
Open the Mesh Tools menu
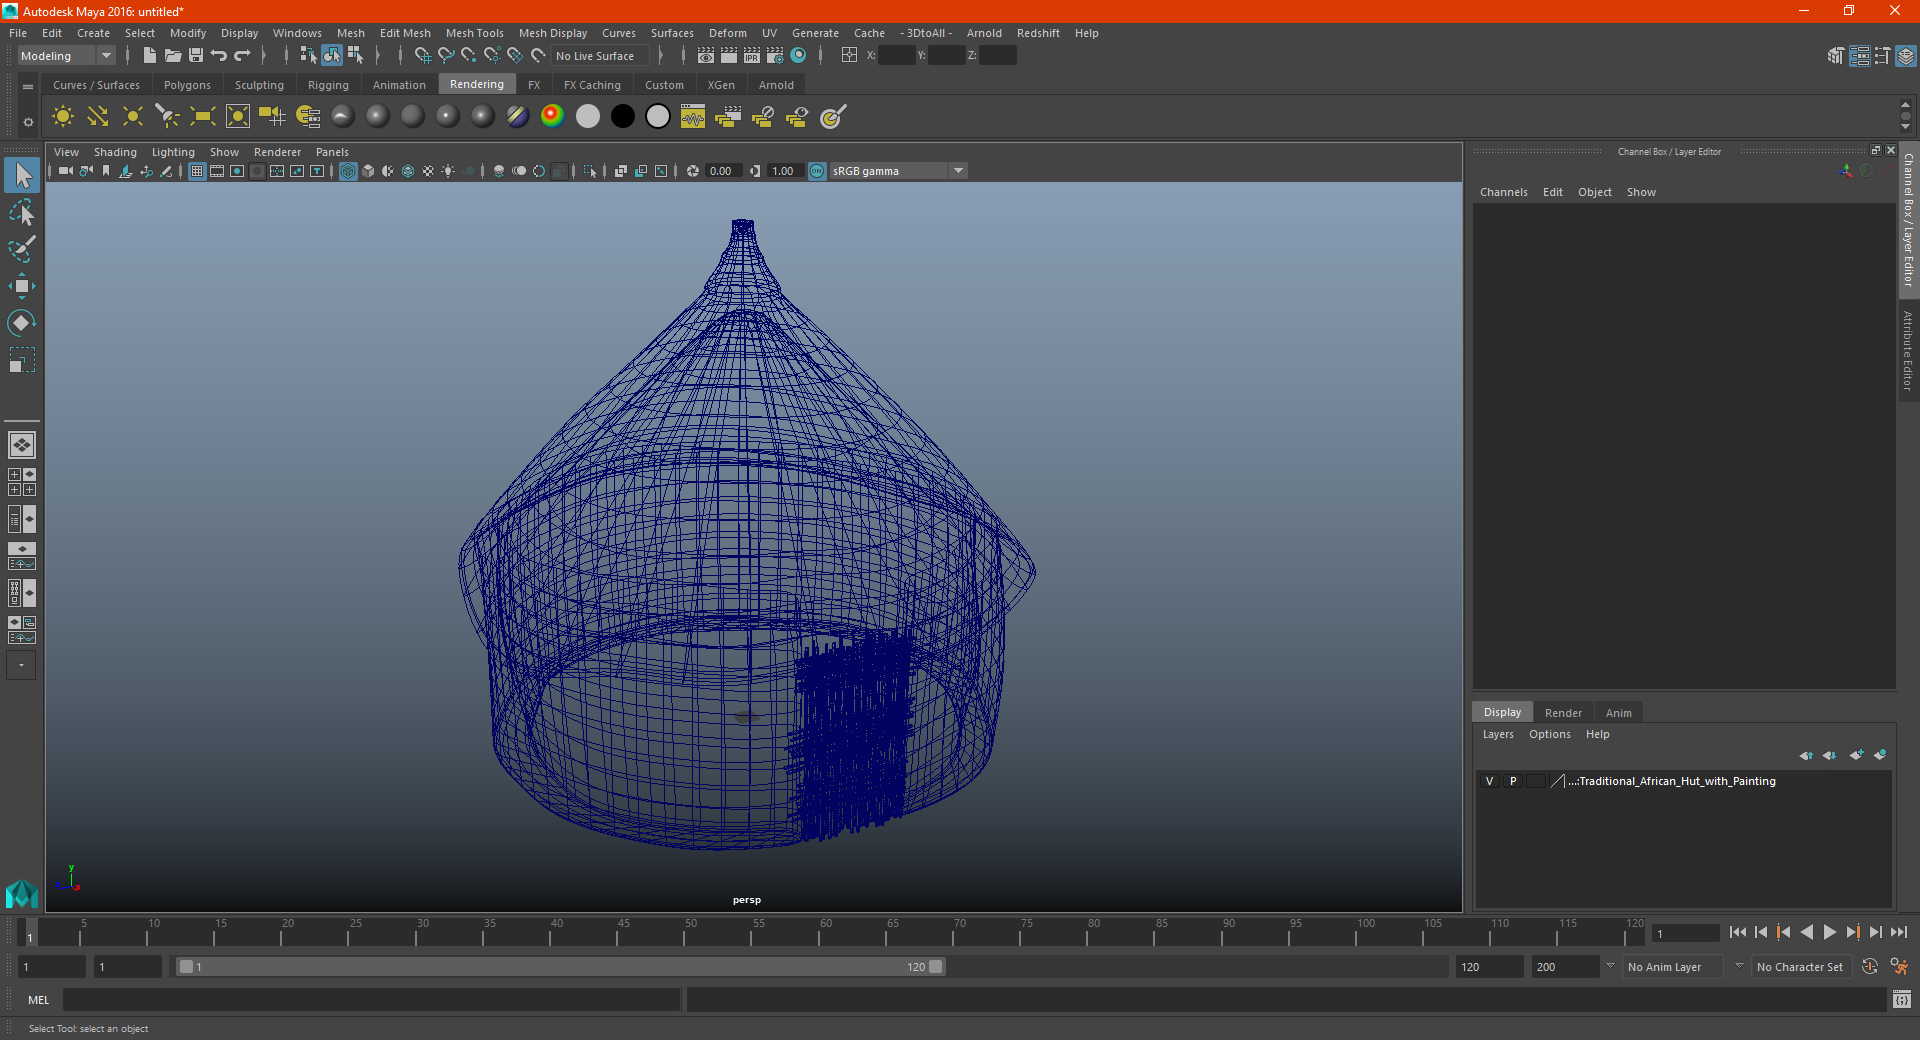point(475,33)
